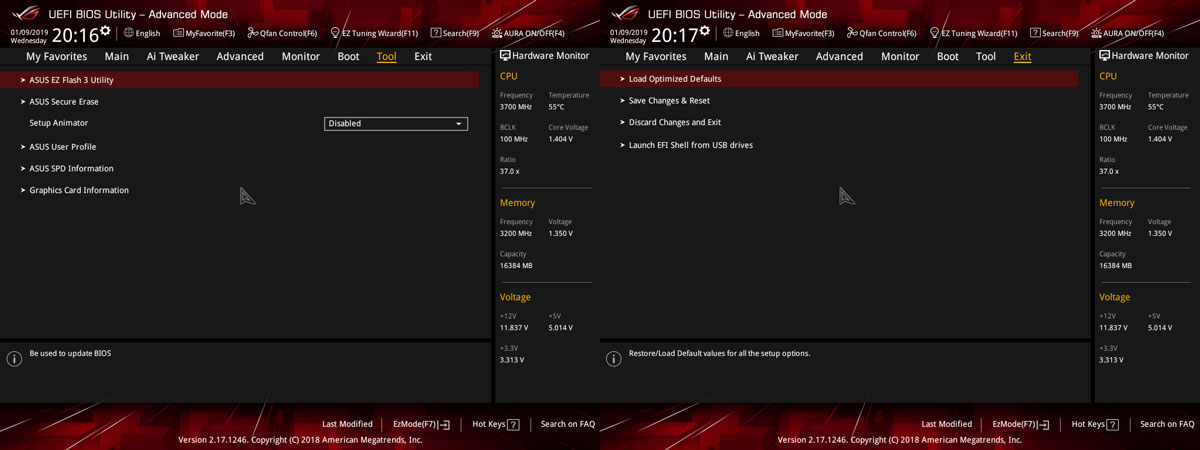Select Save Changes & Reset
1200x450 pixels.
(669, 101)
